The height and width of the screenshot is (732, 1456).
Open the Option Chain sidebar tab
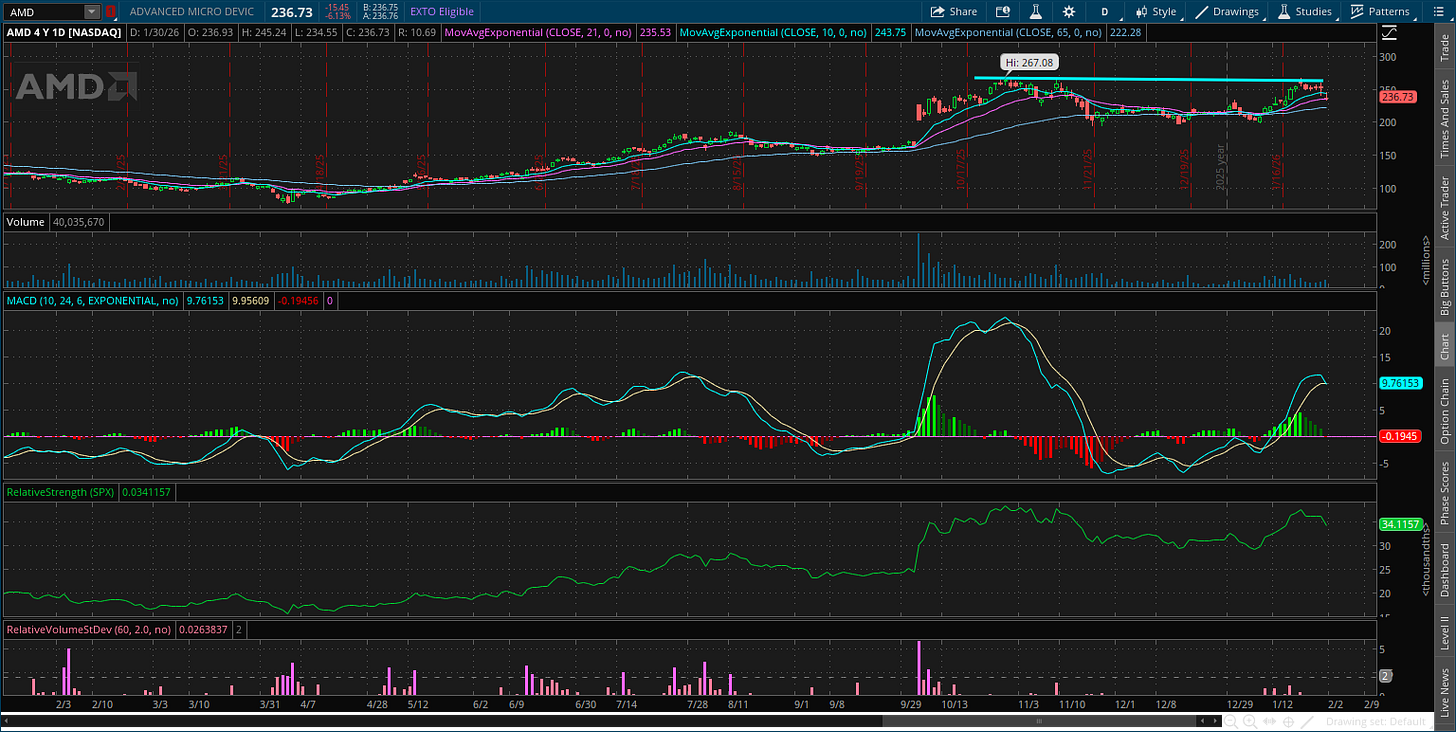(1444, 411)
